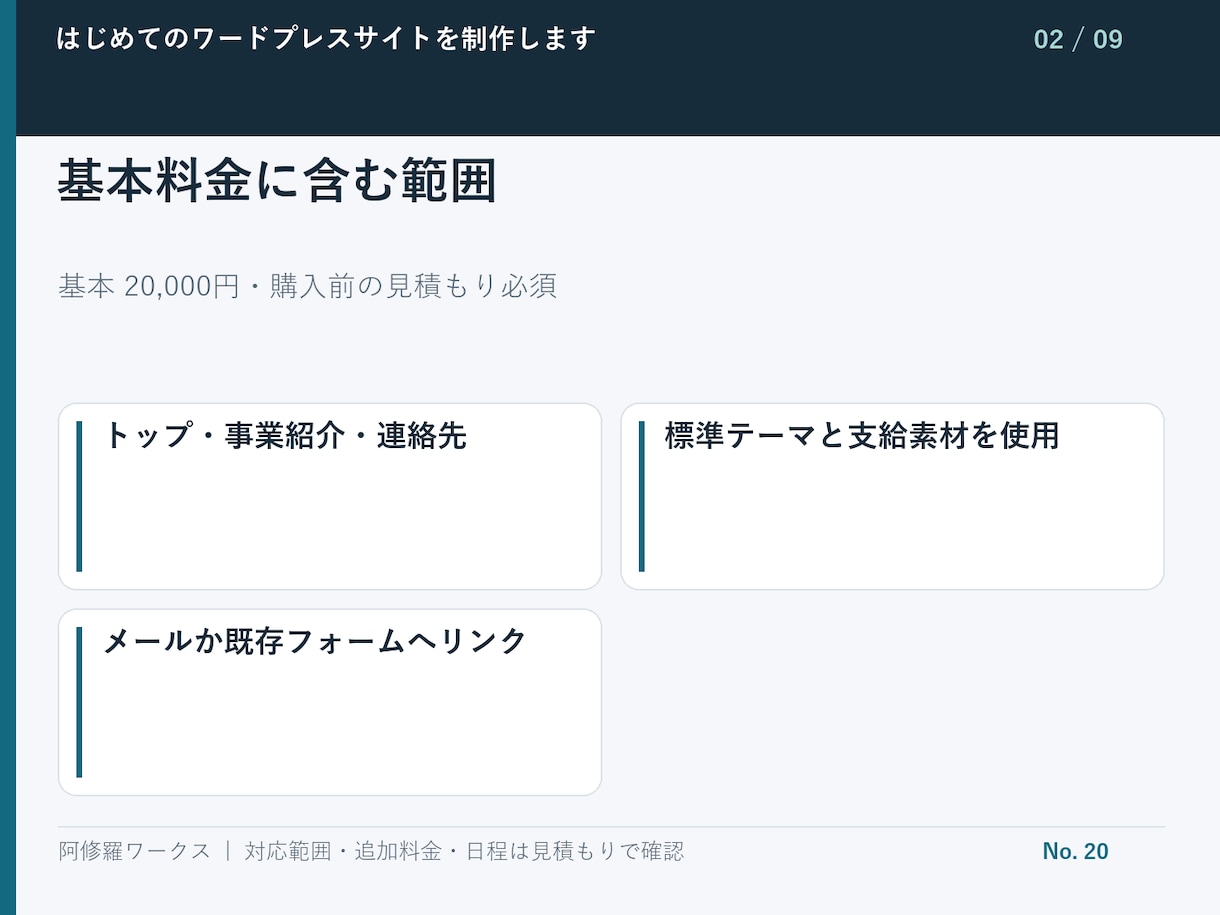Click the header title はじめてのワードプレスサイトを制作します
Screen dimensions: 1220x915
326,39
